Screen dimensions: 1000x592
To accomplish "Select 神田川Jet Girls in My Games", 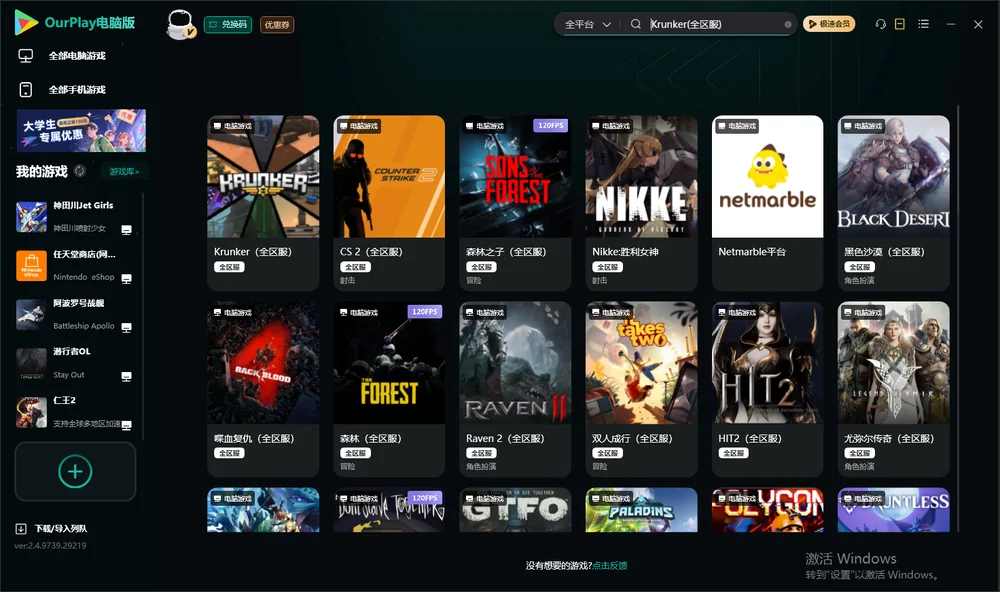I will pos(75,217).
